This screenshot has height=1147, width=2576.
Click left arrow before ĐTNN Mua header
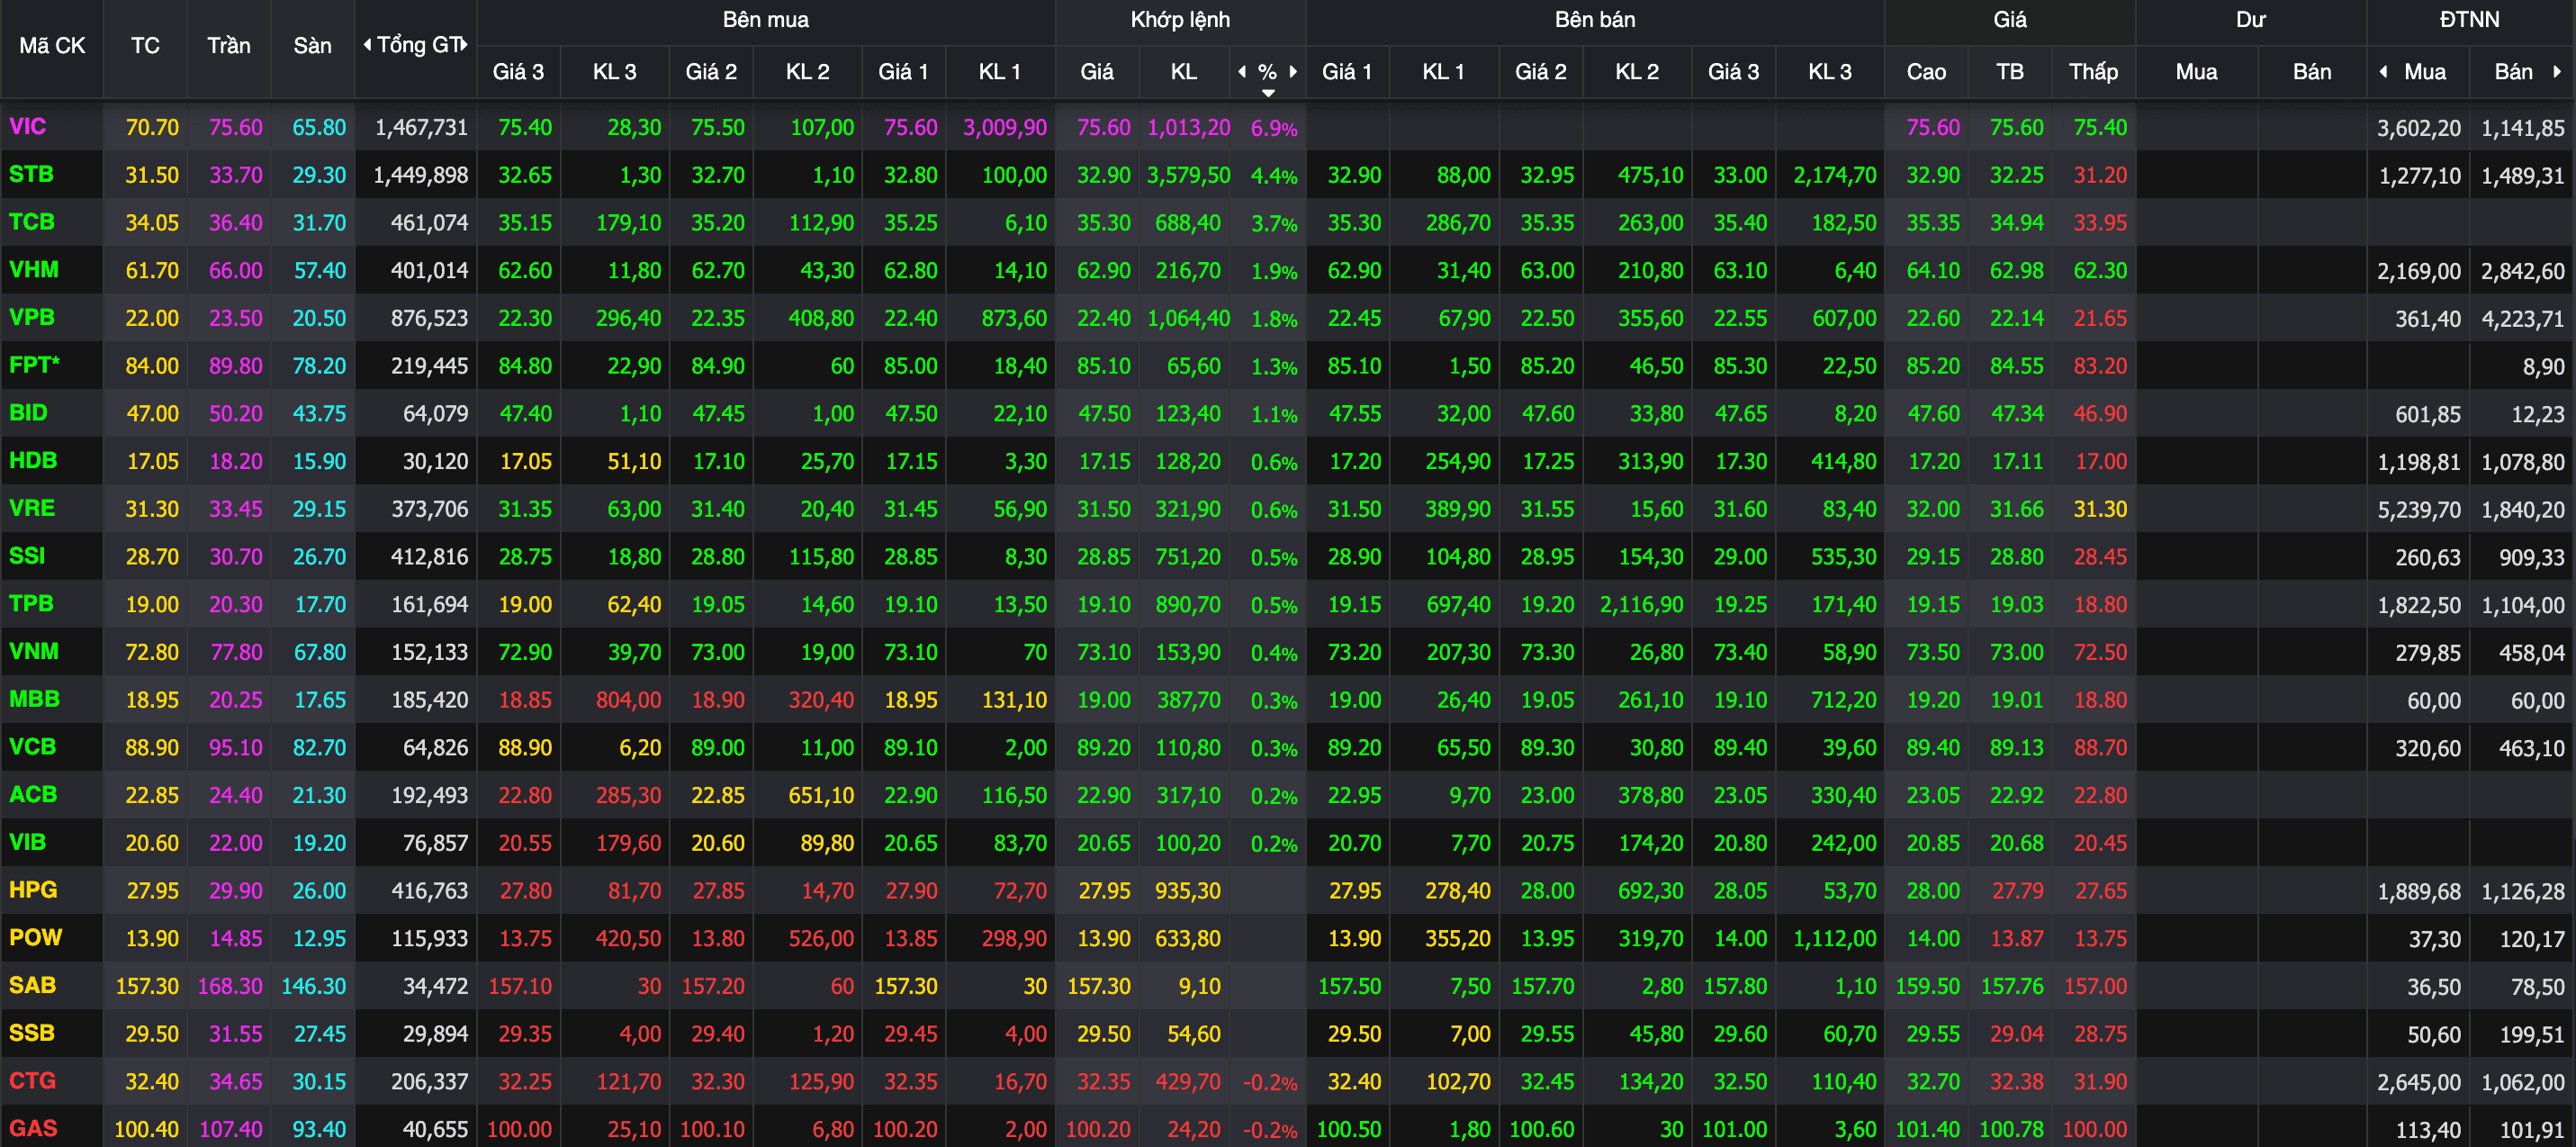[2384, 71]
